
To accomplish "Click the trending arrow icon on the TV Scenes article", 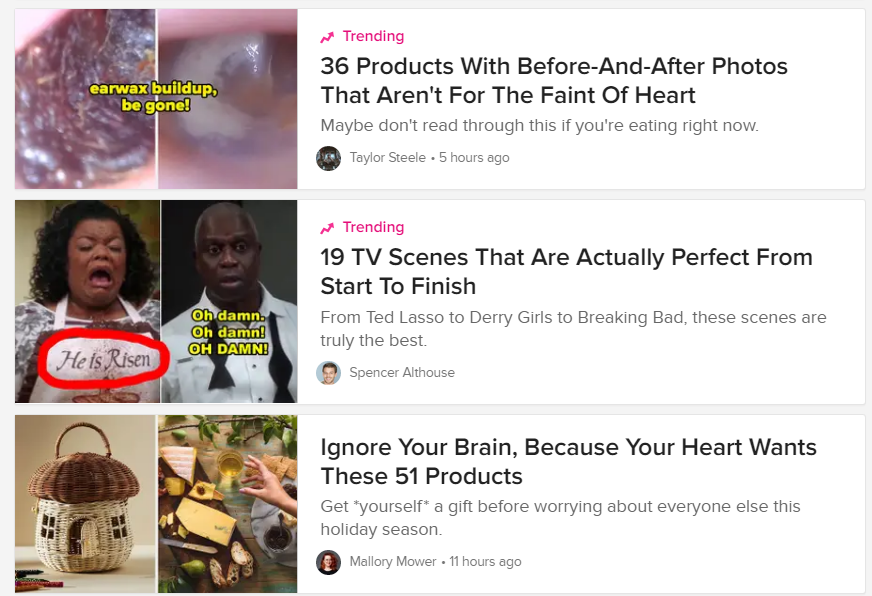I will (x=327, y=228).
